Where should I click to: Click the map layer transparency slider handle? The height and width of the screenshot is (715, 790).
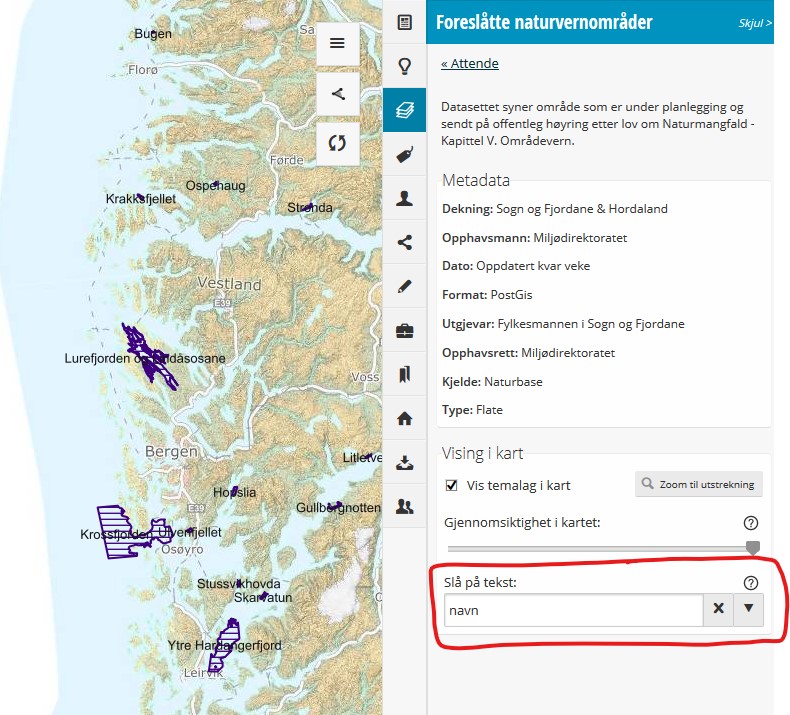(753, 547)
